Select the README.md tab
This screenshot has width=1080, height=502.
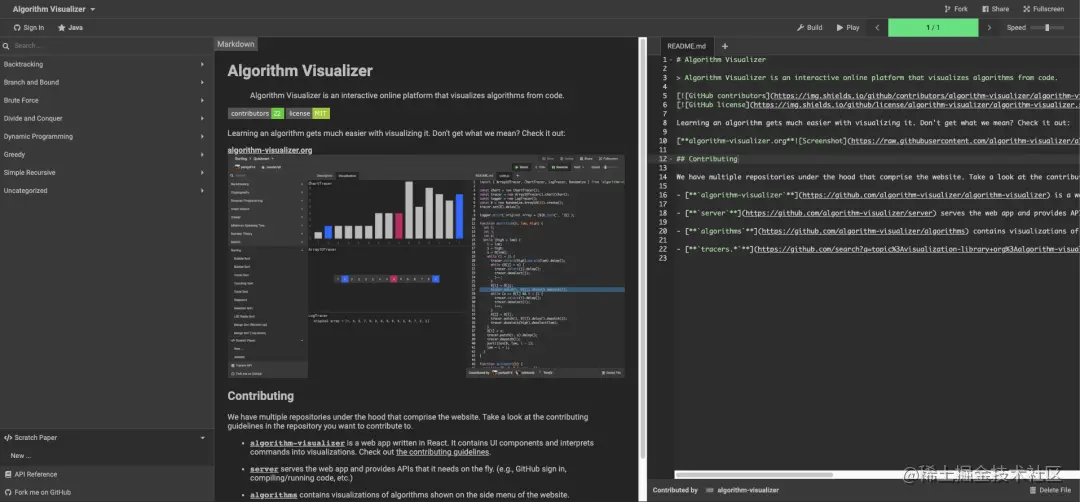(686, 46)
